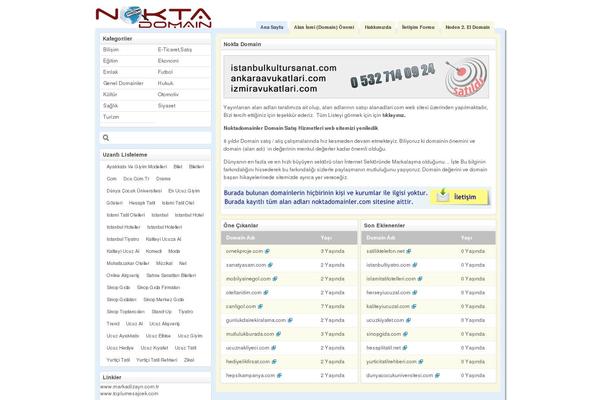Click the link icon beside gunlukdairekiralama.com

click(290, 320)
